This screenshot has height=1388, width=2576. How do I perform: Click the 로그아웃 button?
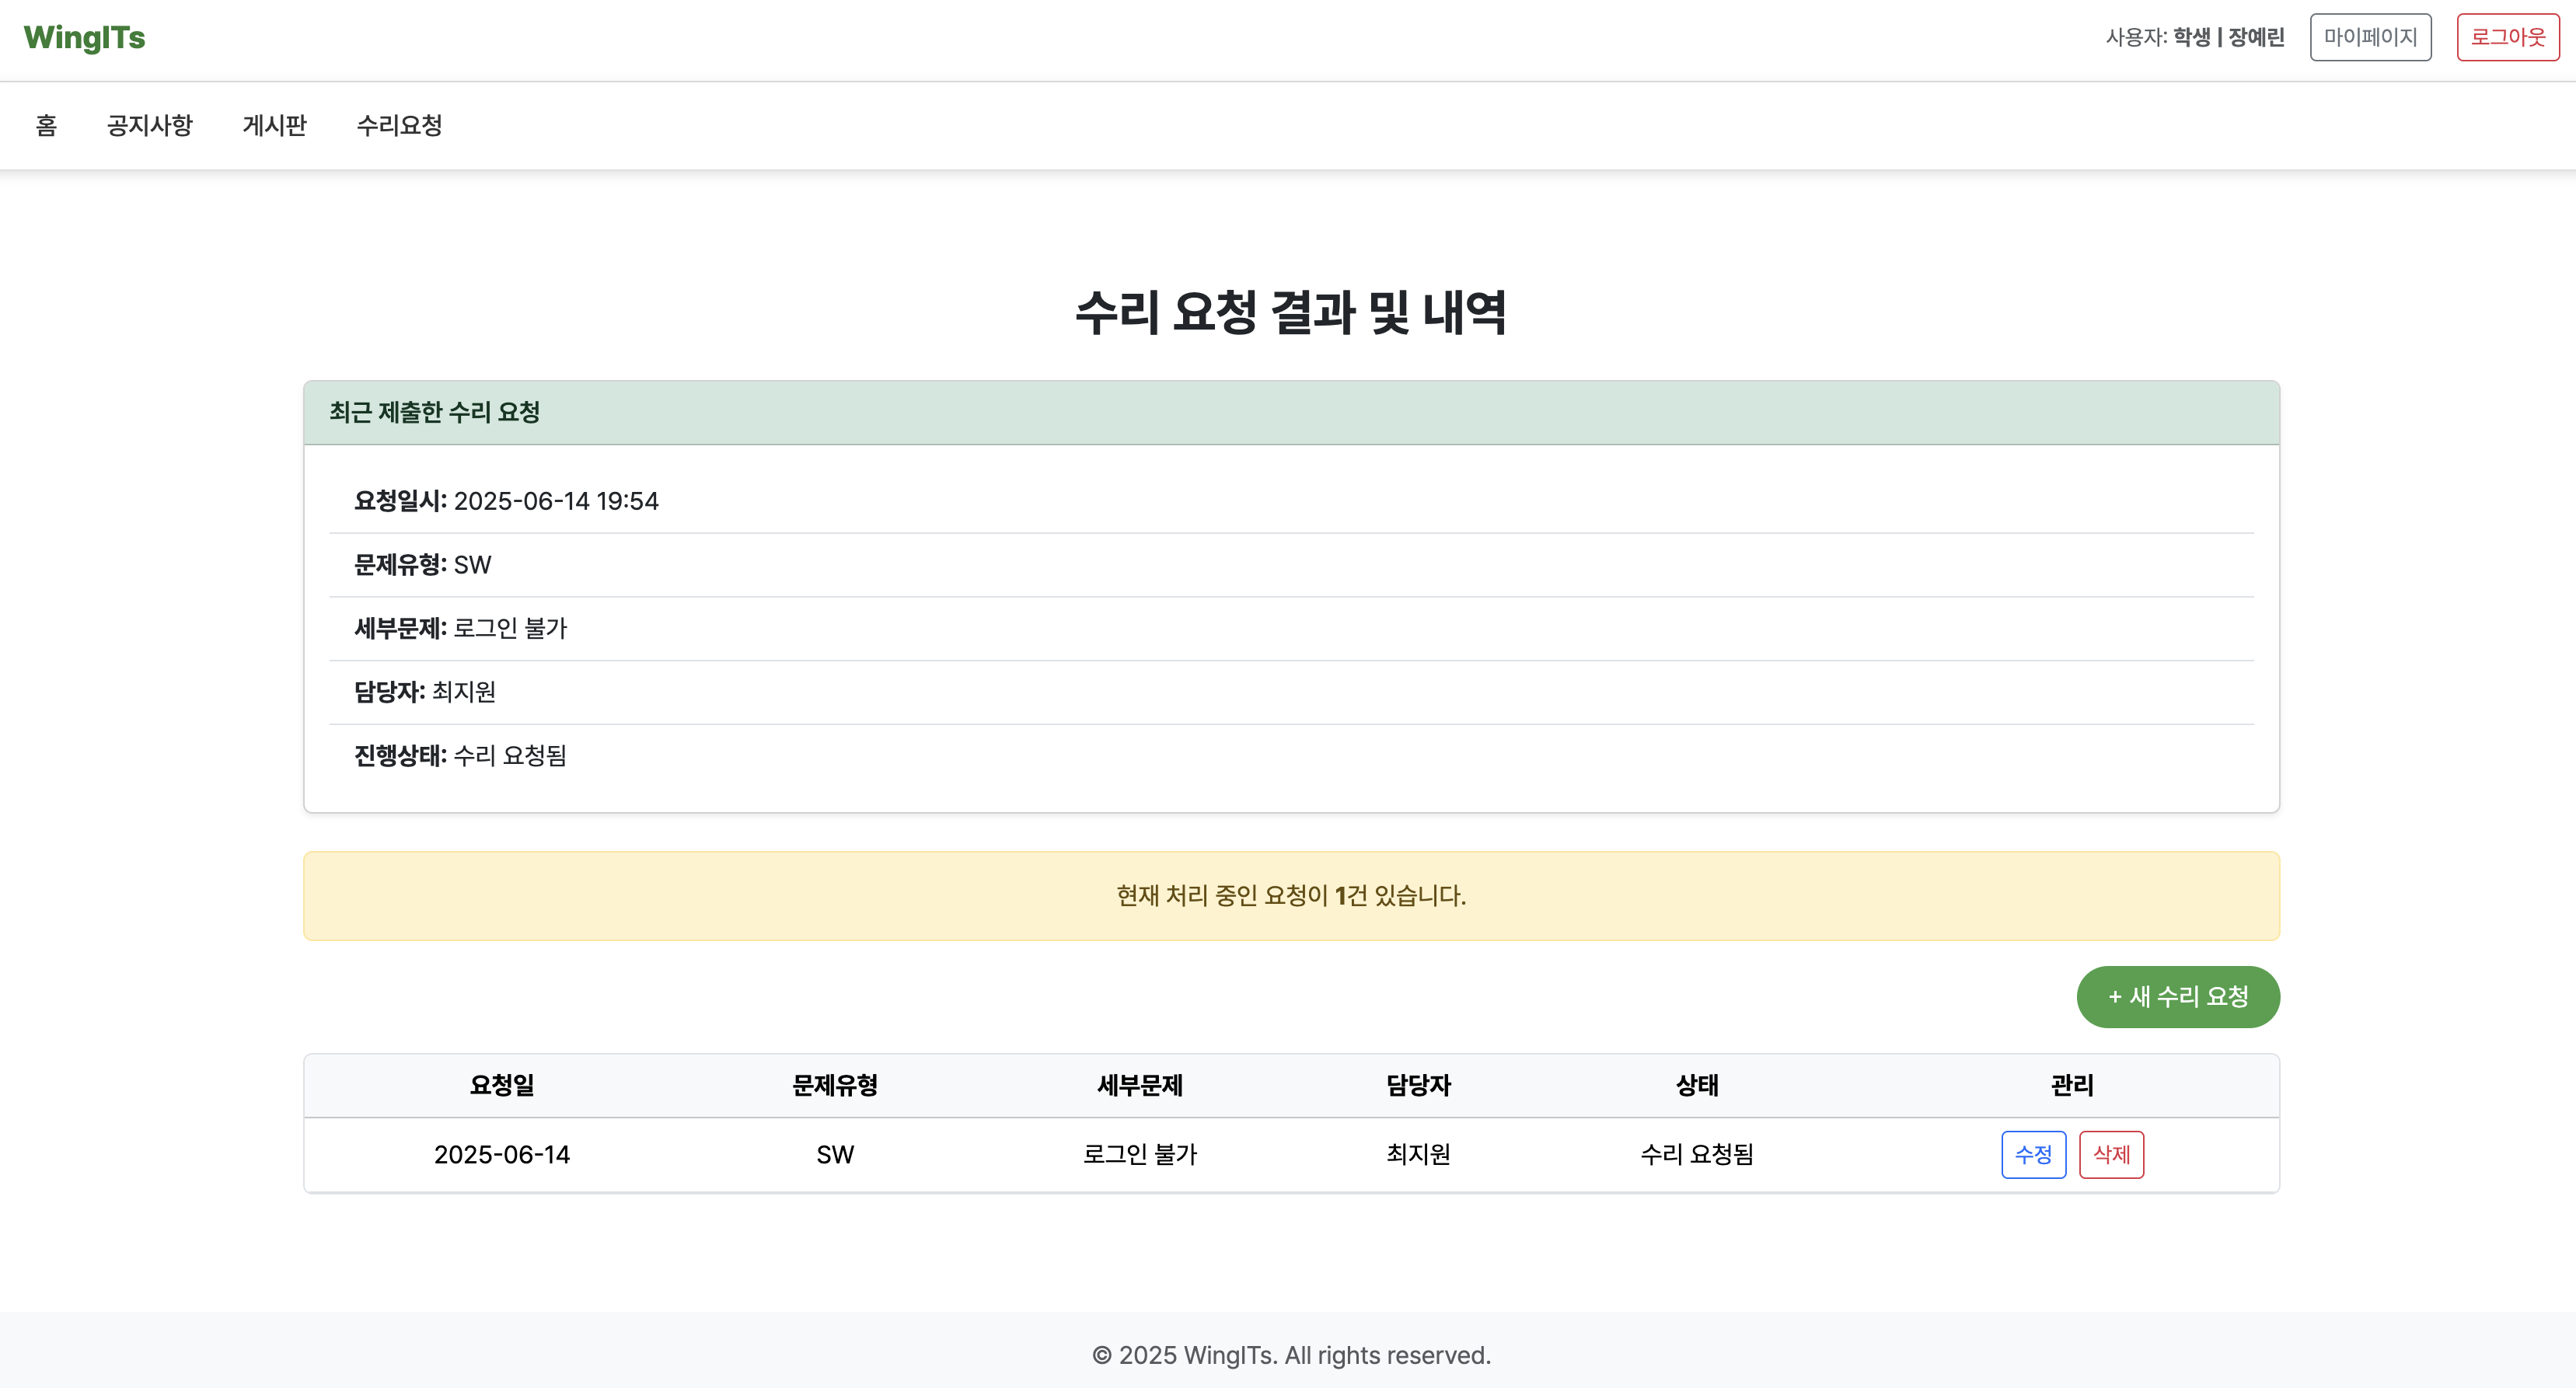[x=2507, y=38]
